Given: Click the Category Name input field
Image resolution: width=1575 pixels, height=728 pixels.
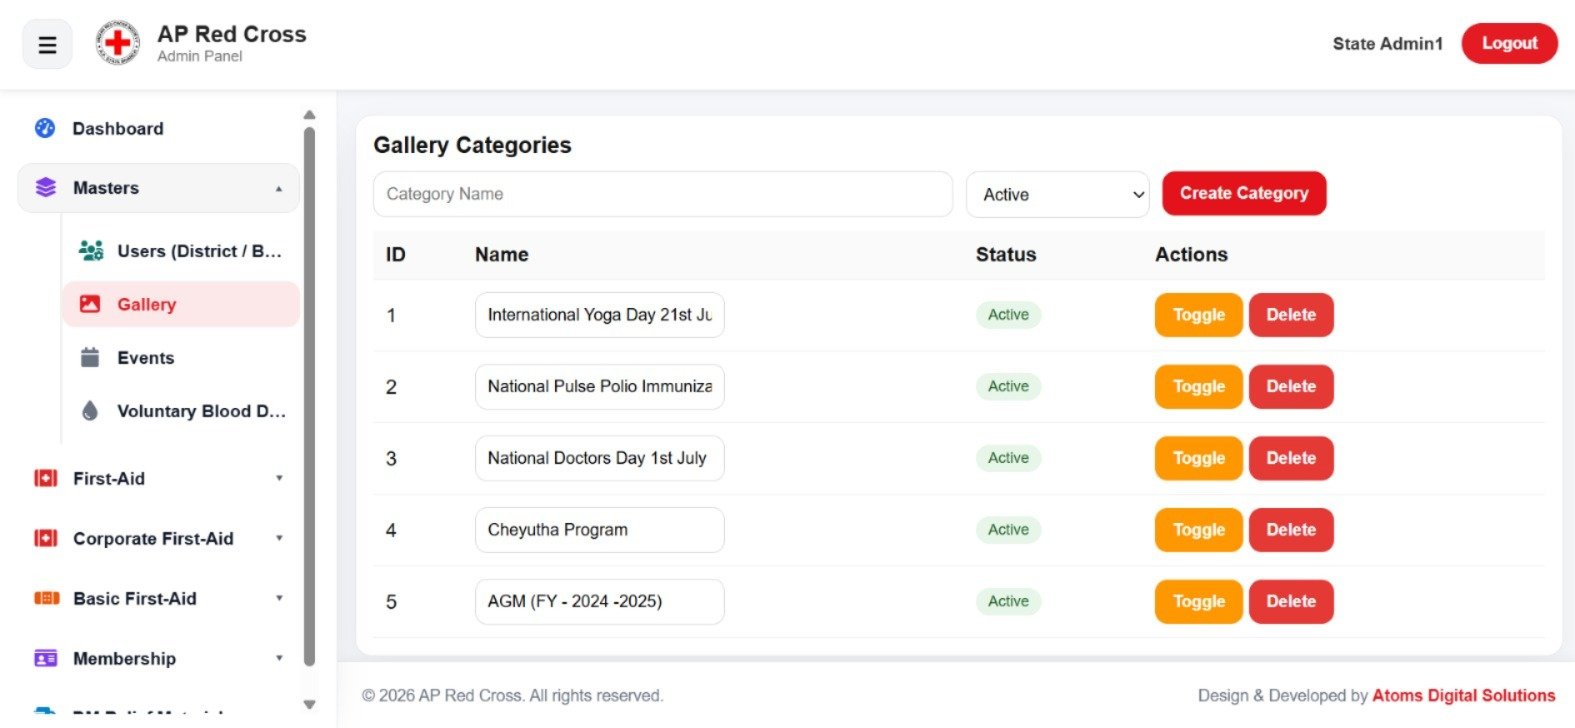Looking at the screenshot, I should coord(662,194).
